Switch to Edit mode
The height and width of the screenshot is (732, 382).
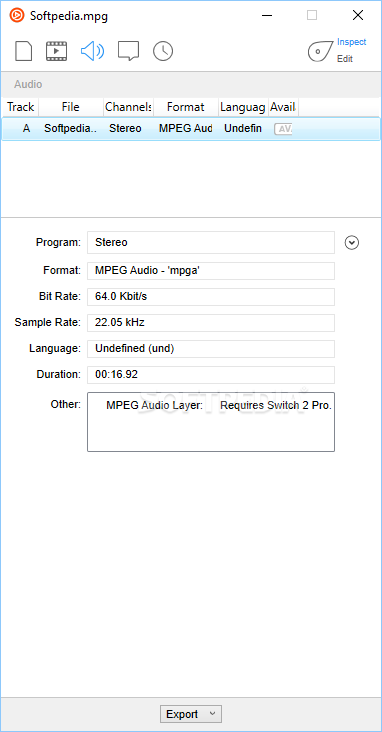[x=345, y=59]
